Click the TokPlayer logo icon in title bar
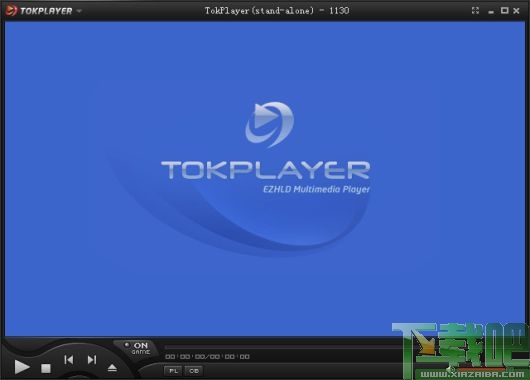Screen dimensions: 530x380 click(10, 10)
